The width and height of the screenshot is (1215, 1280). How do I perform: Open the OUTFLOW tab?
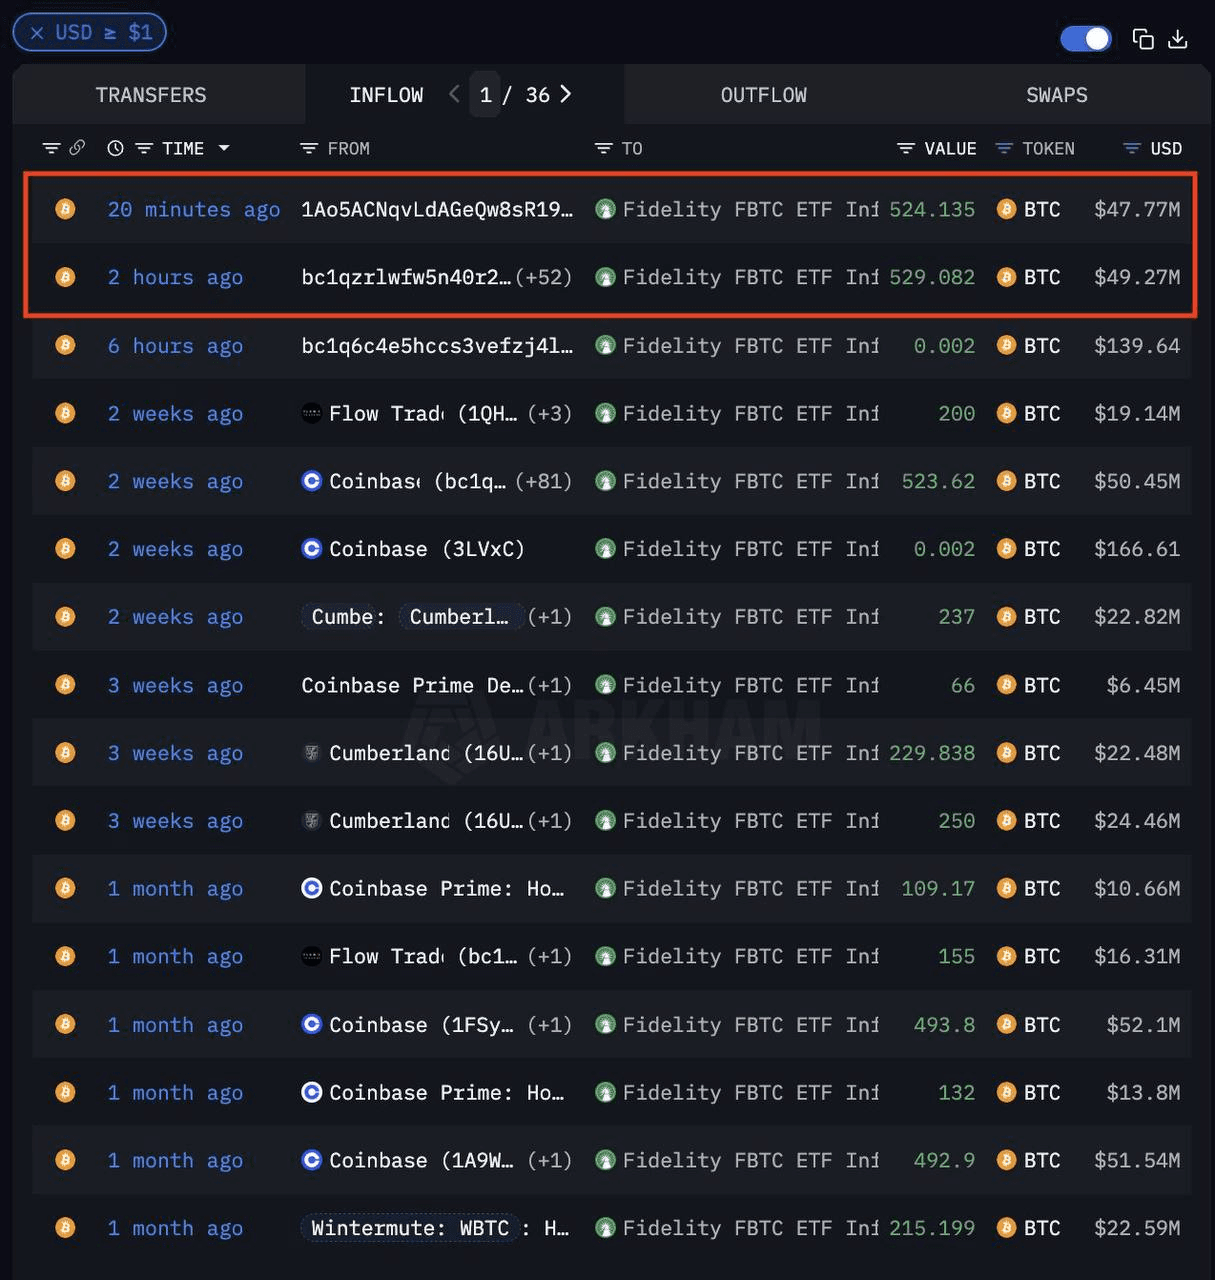(x=764, y=95)
